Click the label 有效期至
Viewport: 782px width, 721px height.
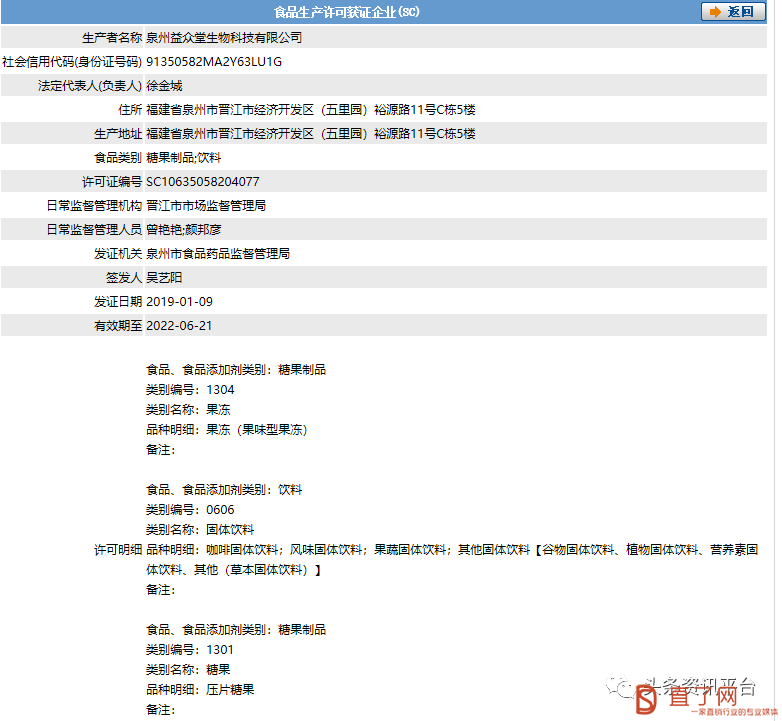tap(118, 326)
